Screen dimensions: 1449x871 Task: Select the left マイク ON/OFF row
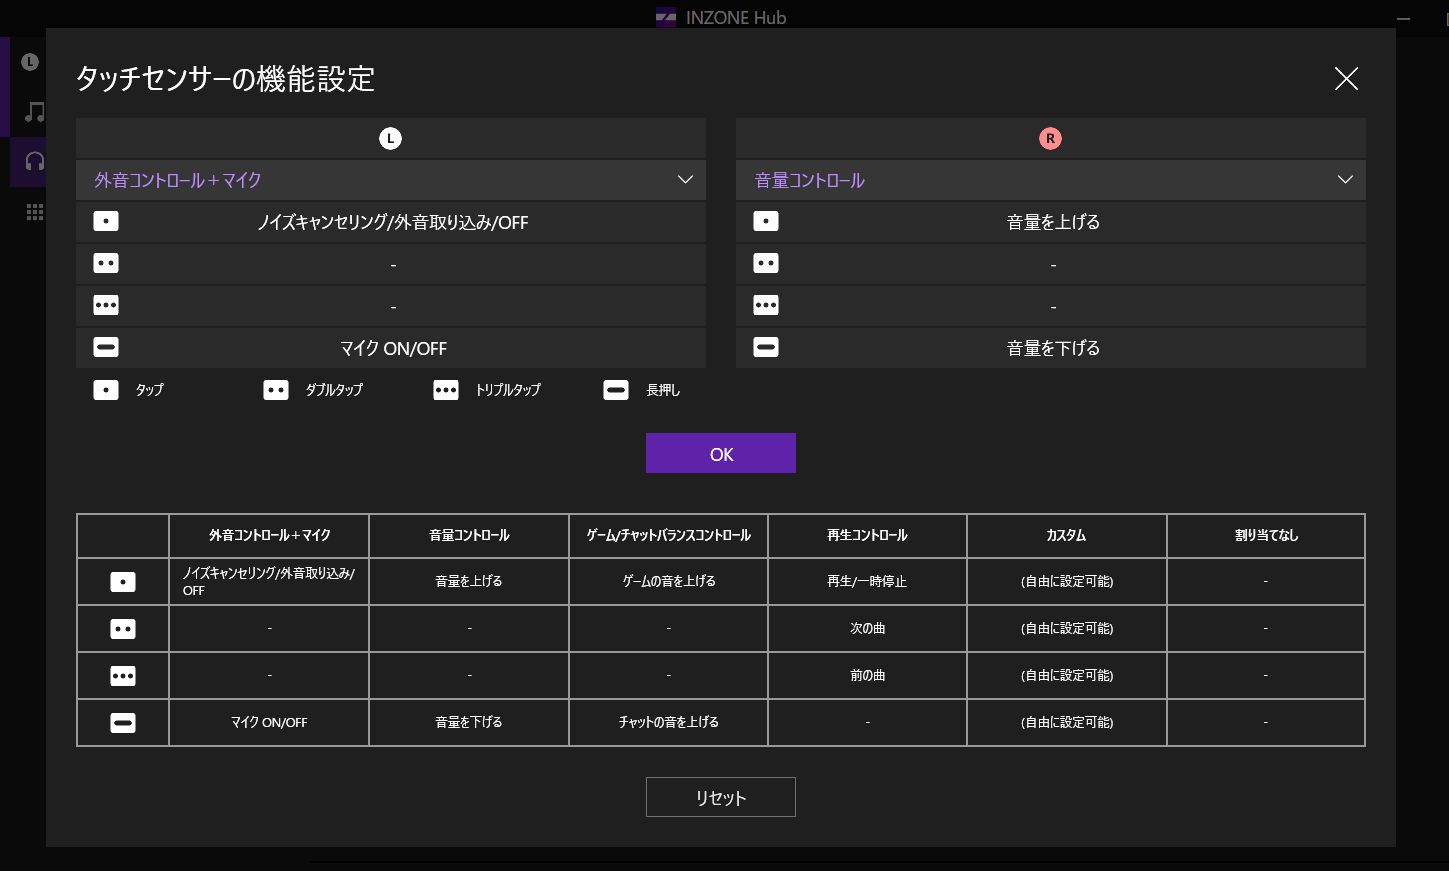pyautogui.click(x=392, y=348)
